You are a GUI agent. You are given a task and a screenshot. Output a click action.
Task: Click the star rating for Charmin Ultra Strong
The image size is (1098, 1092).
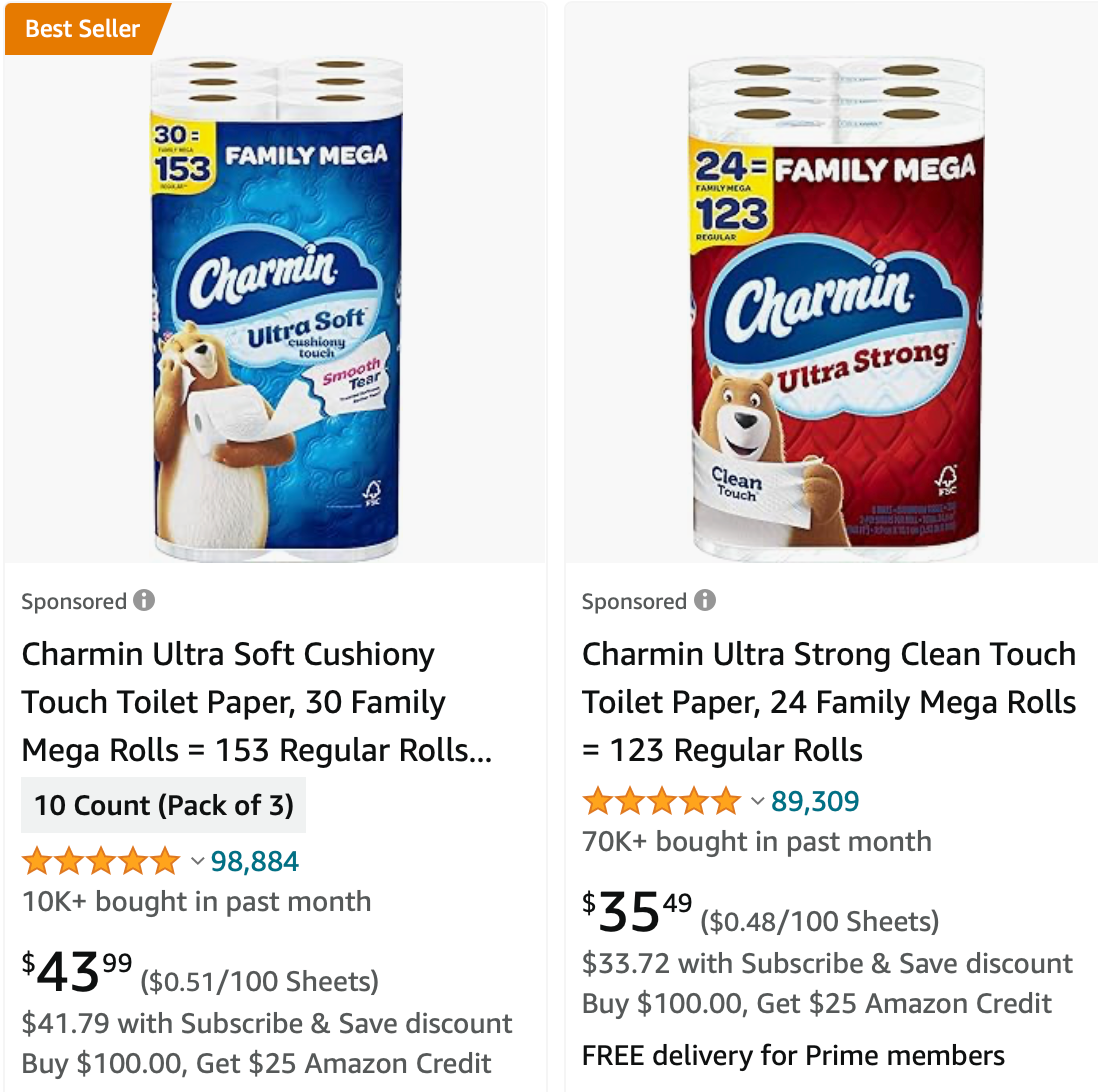[661, 801]
